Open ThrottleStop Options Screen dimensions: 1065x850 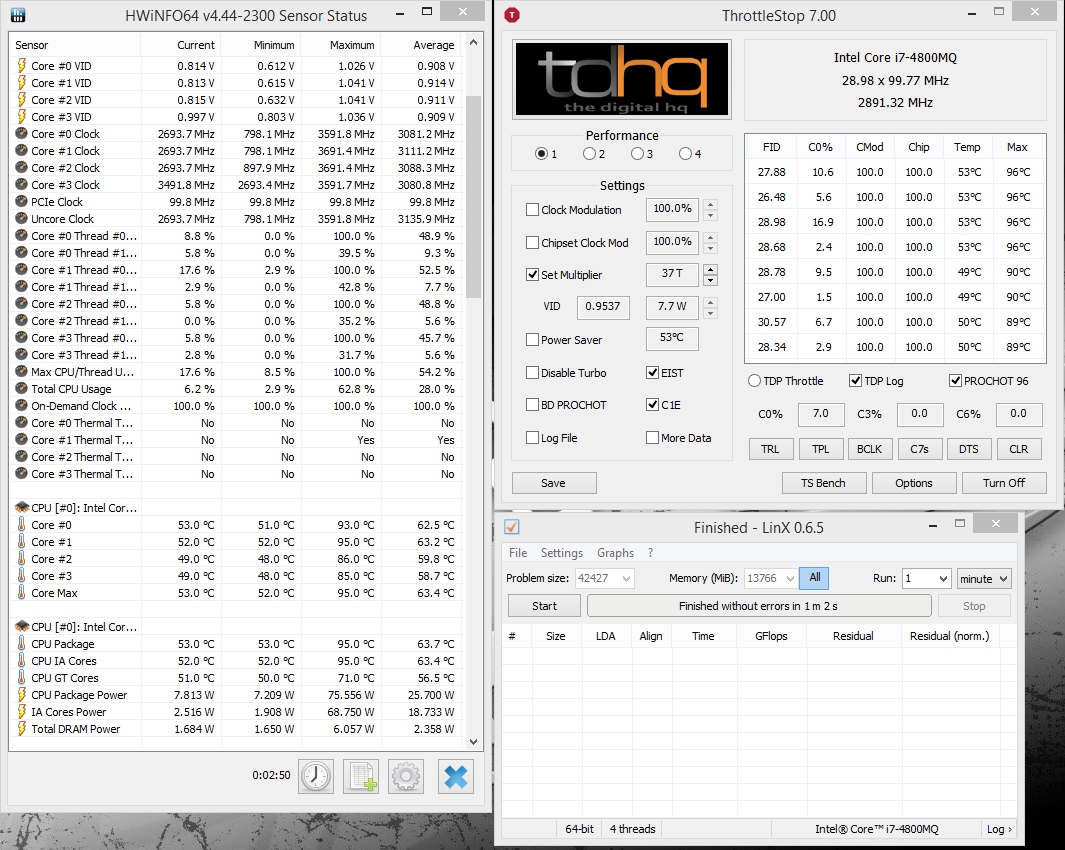pyautogui.click(x=914, y=483)
